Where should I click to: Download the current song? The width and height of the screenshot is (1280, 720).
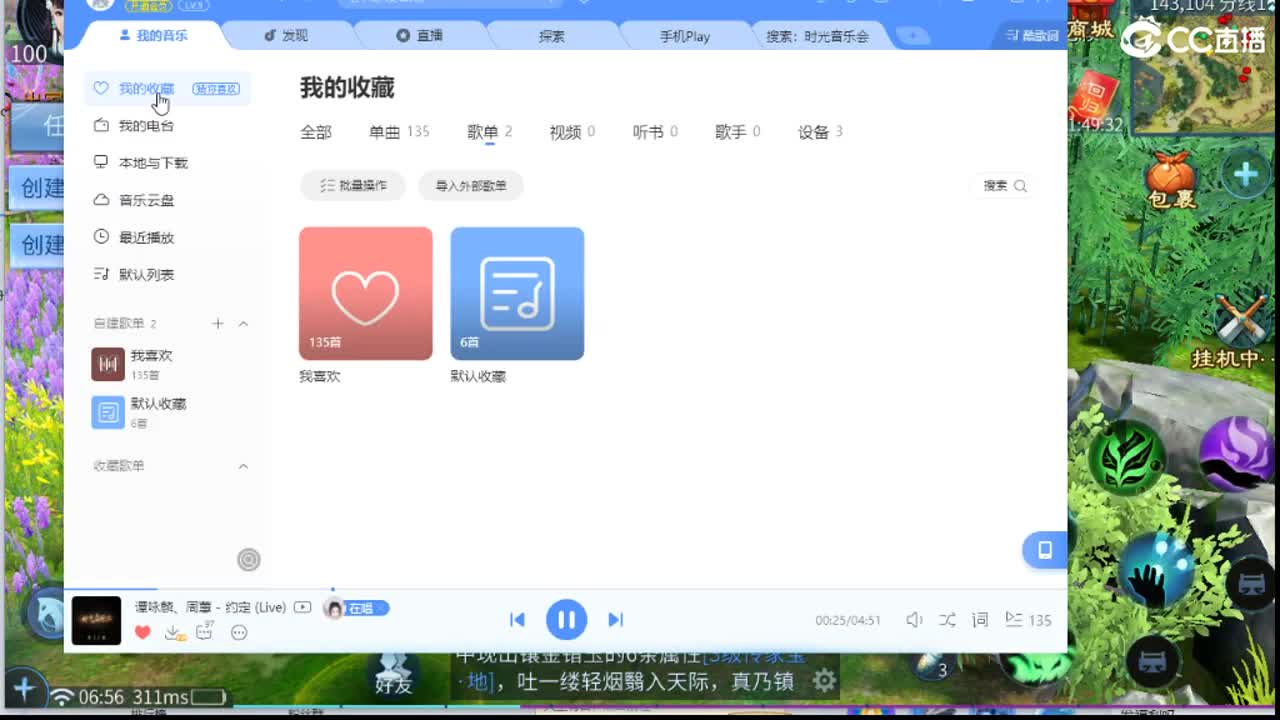(x=174, y=632)
